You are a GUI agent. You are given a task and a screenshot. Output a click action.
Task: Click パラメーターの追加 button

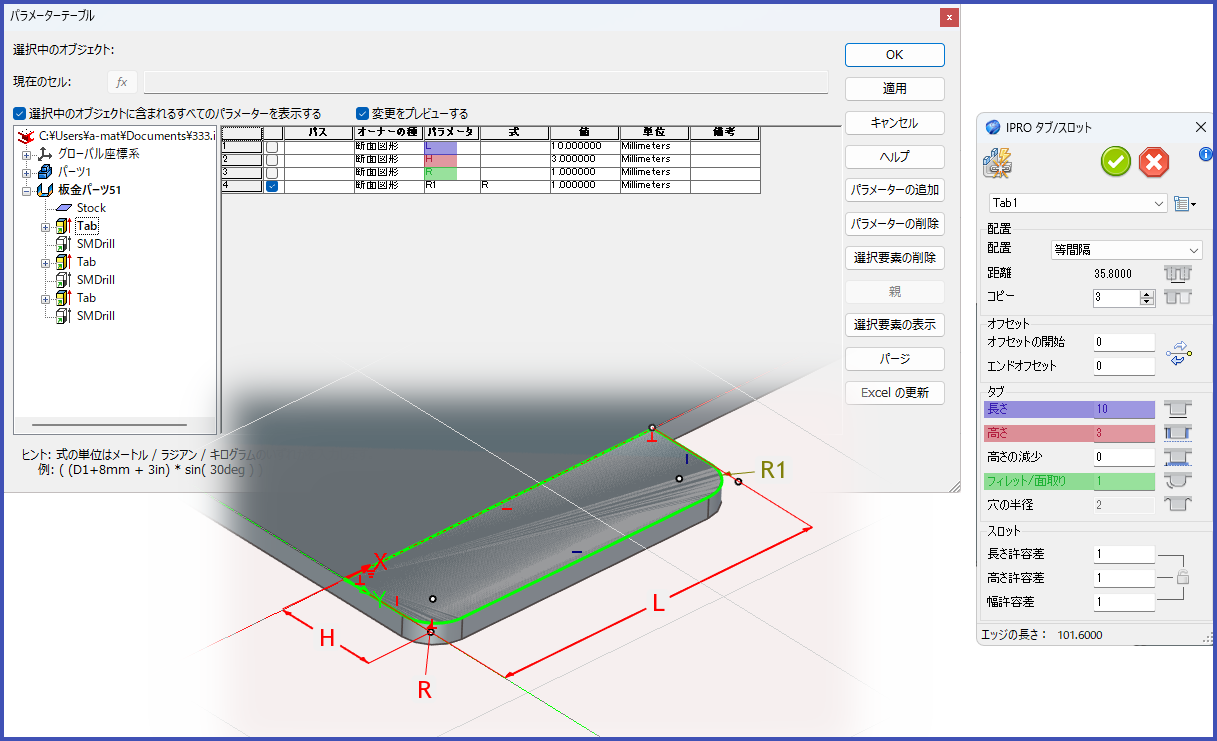pos(894,190)
